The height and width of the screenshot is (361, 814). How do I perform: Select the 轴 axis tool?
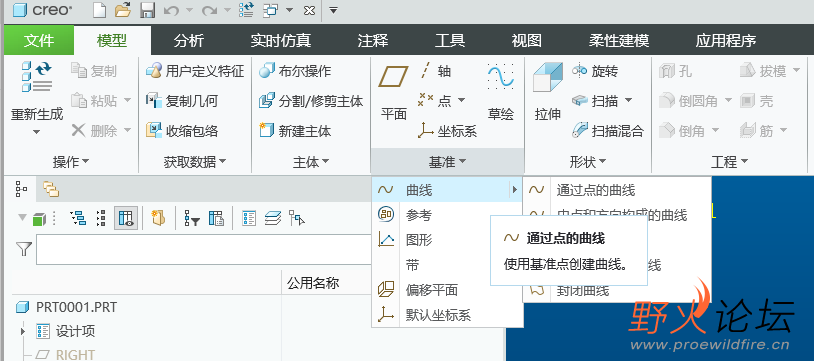435,71
